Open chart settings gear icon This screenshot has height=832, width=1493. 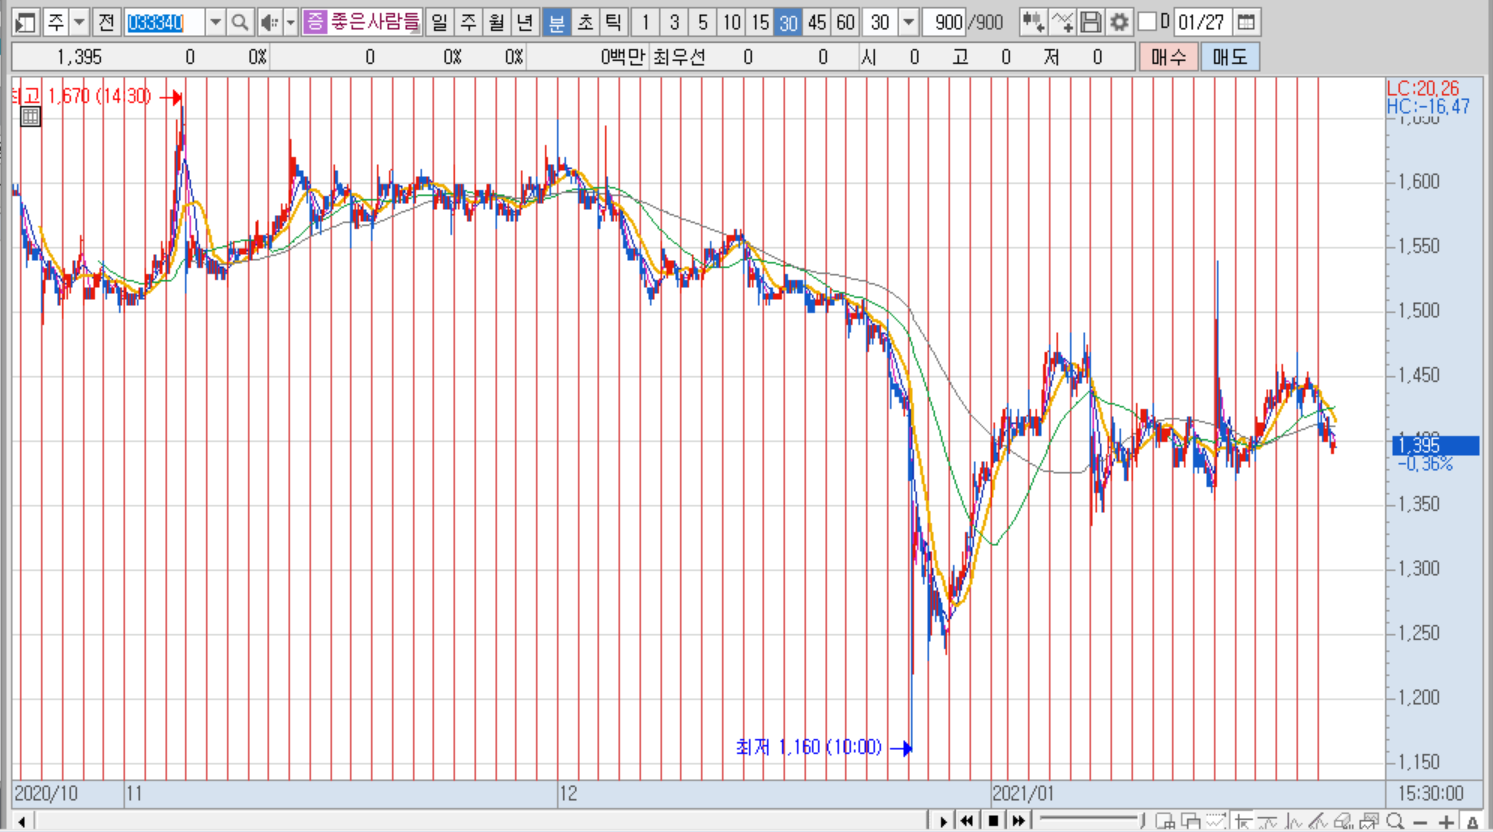1119,22
